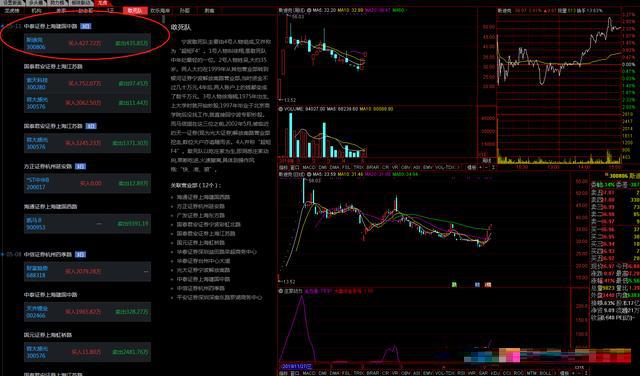Click the 关联营业部（12个） heading
Screen dimensions: 640x376
196,185
